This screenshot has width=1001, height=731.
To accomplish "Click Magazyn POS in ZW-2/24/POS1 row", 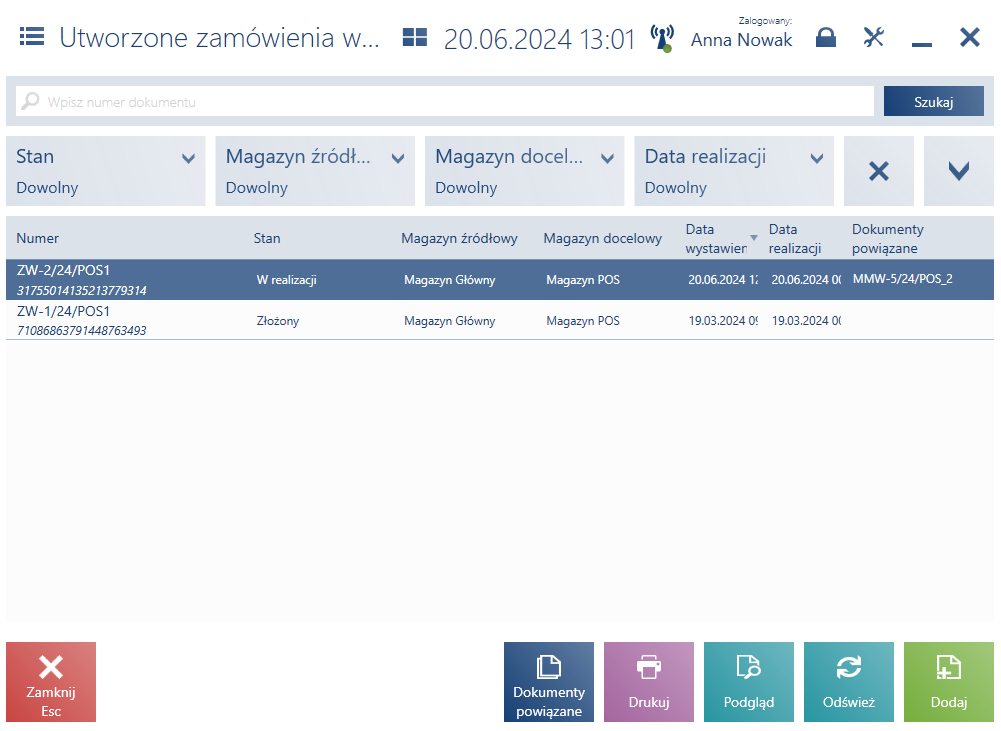I will tap(583, 280).
